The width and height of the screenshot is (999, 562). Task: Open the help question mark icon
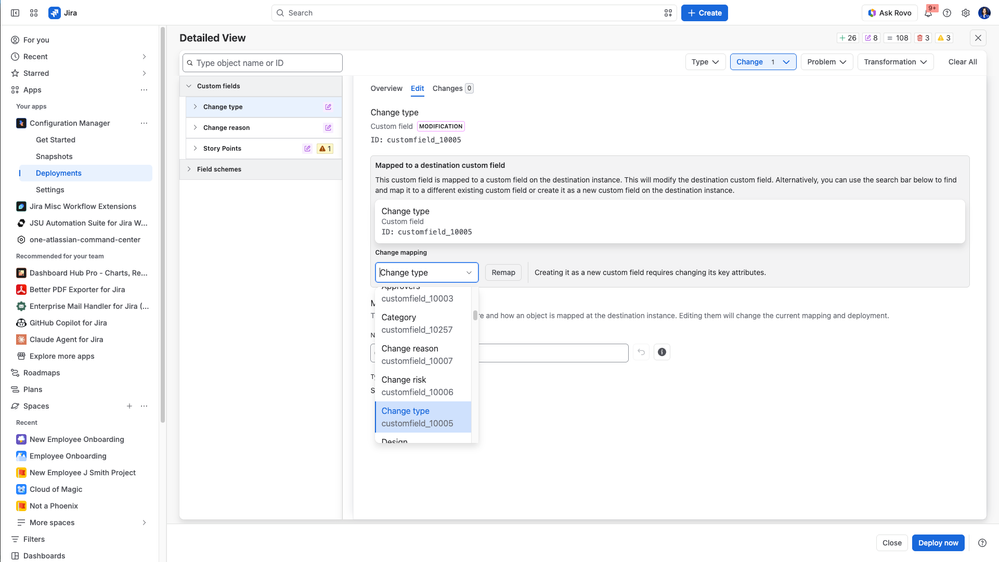click(947, 13)
